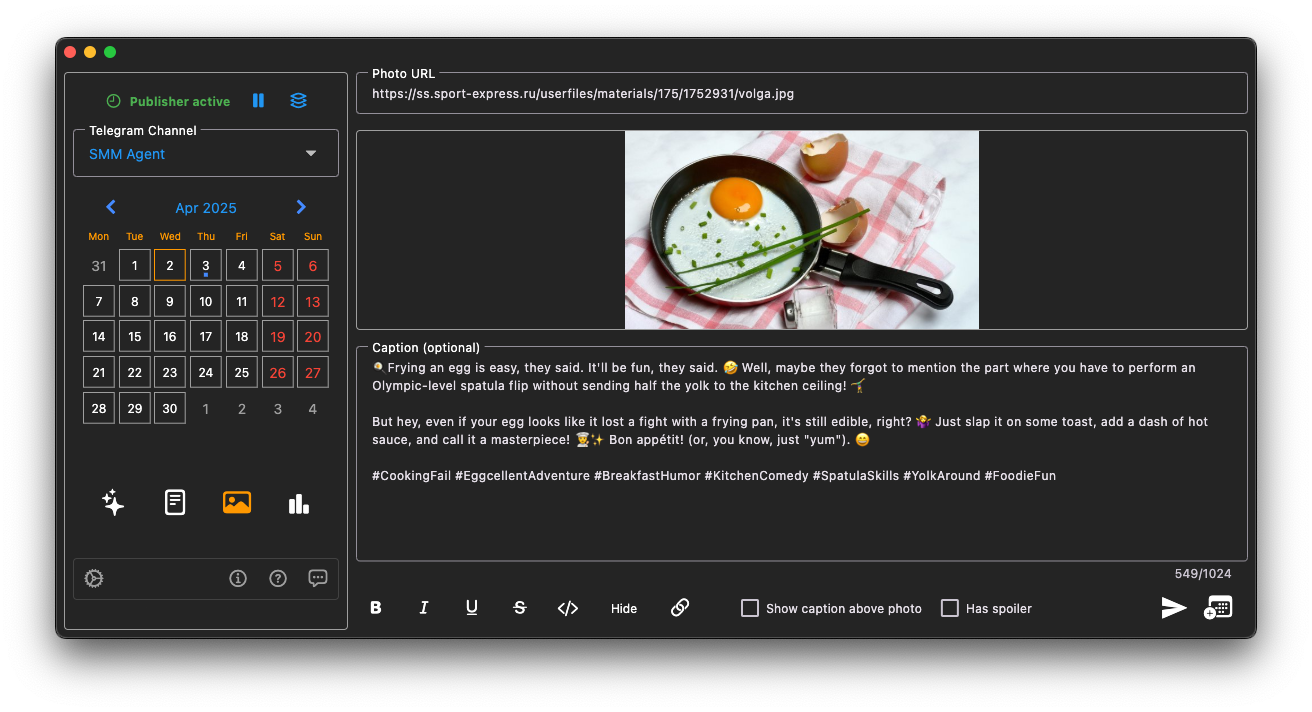Open the feedback chat bubble icon

pyautogui.click(x=318, y=578)
